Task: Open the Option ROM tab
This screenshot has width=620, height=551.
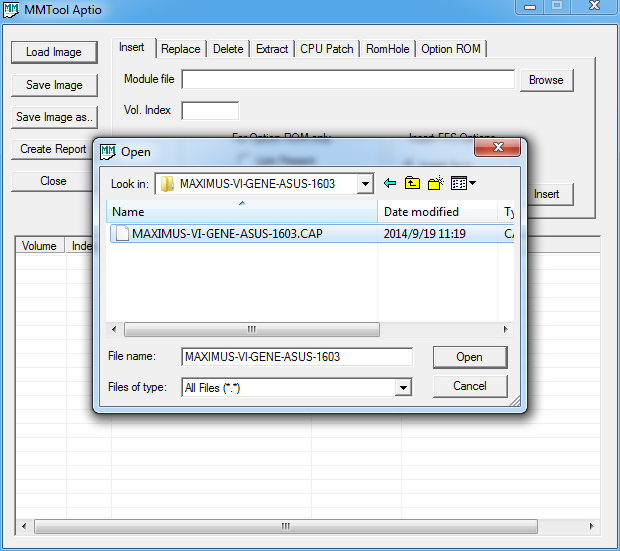Action: [451, 49]
